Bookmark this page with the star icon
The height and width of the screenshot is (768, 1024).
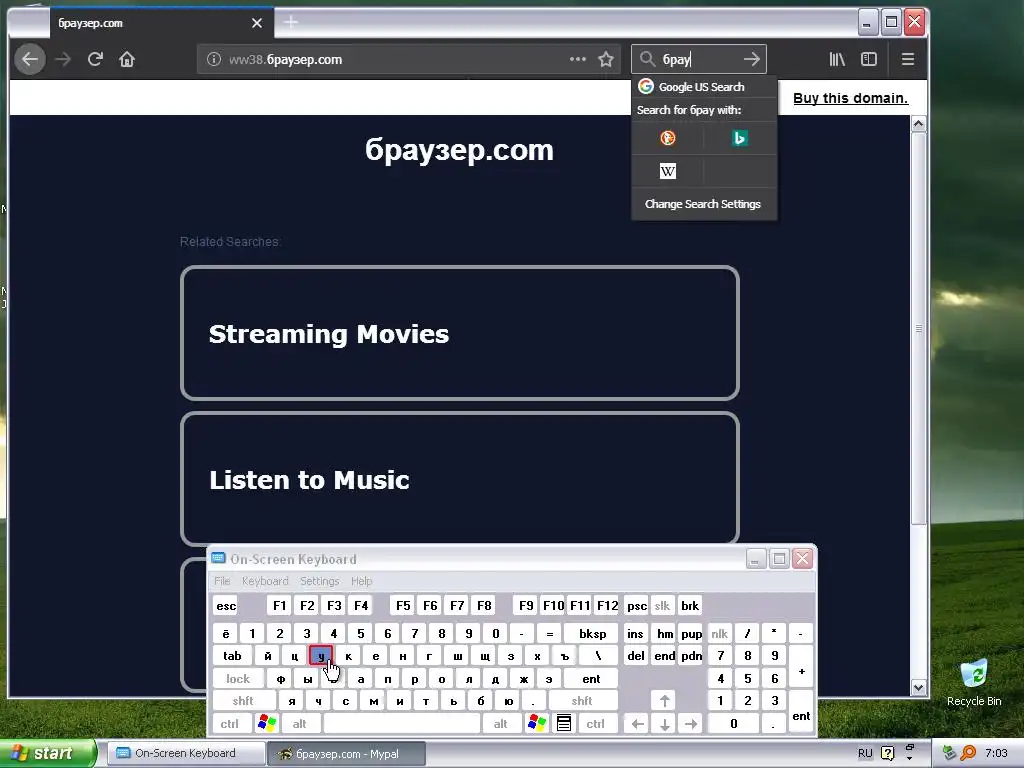click(x=606, y=59)
